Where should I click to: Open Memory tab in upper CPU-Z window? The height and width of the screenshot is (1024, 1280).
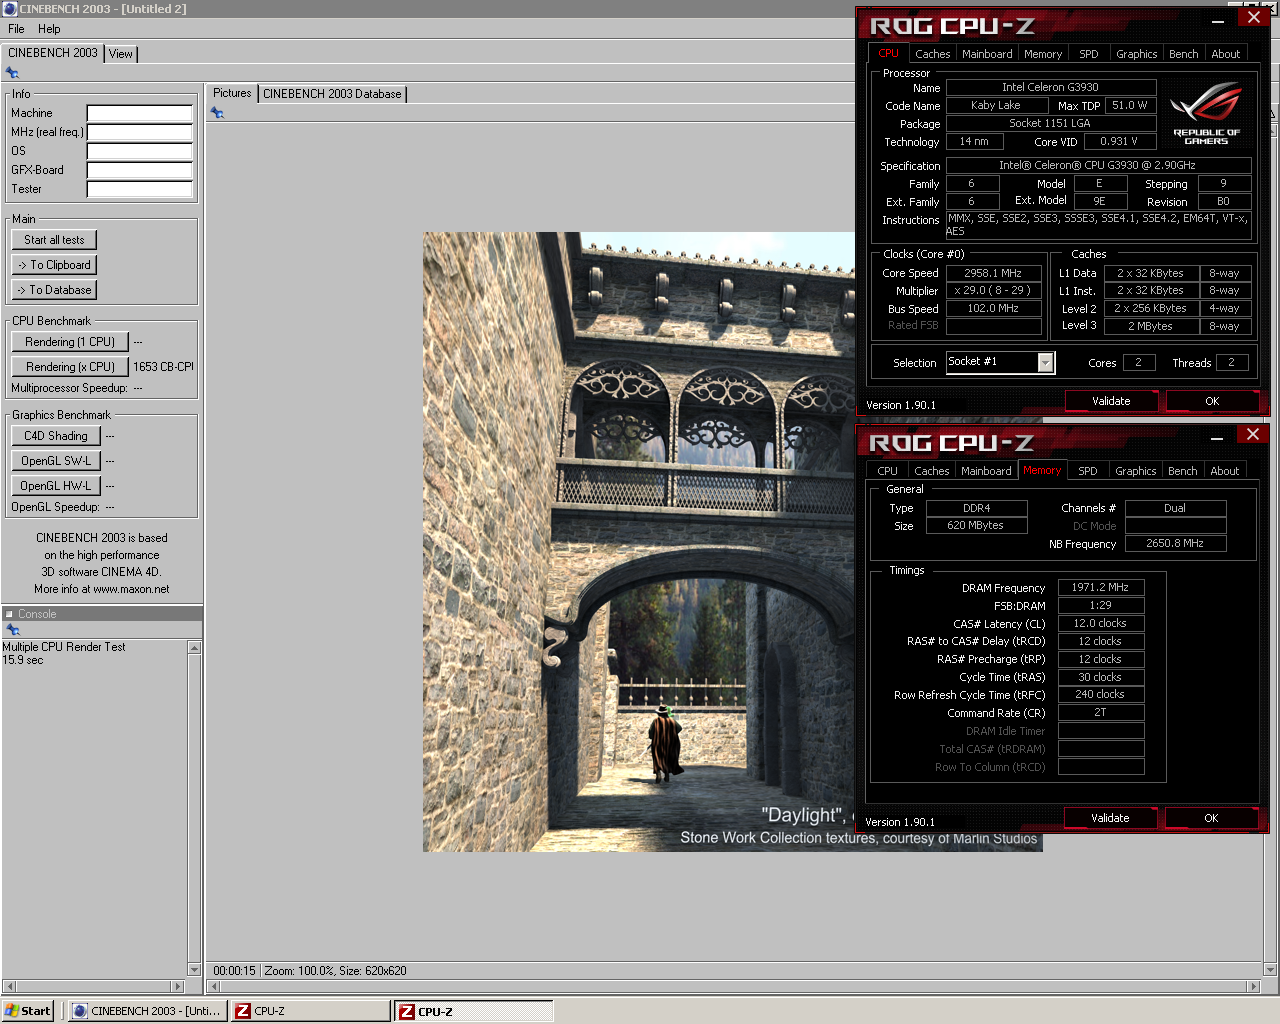tap(1043, 54)
